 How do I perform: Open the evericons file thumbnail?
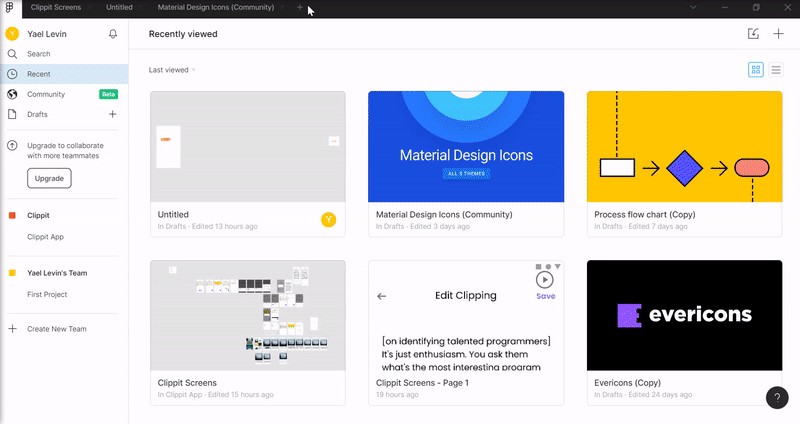[x=684, y=315]
